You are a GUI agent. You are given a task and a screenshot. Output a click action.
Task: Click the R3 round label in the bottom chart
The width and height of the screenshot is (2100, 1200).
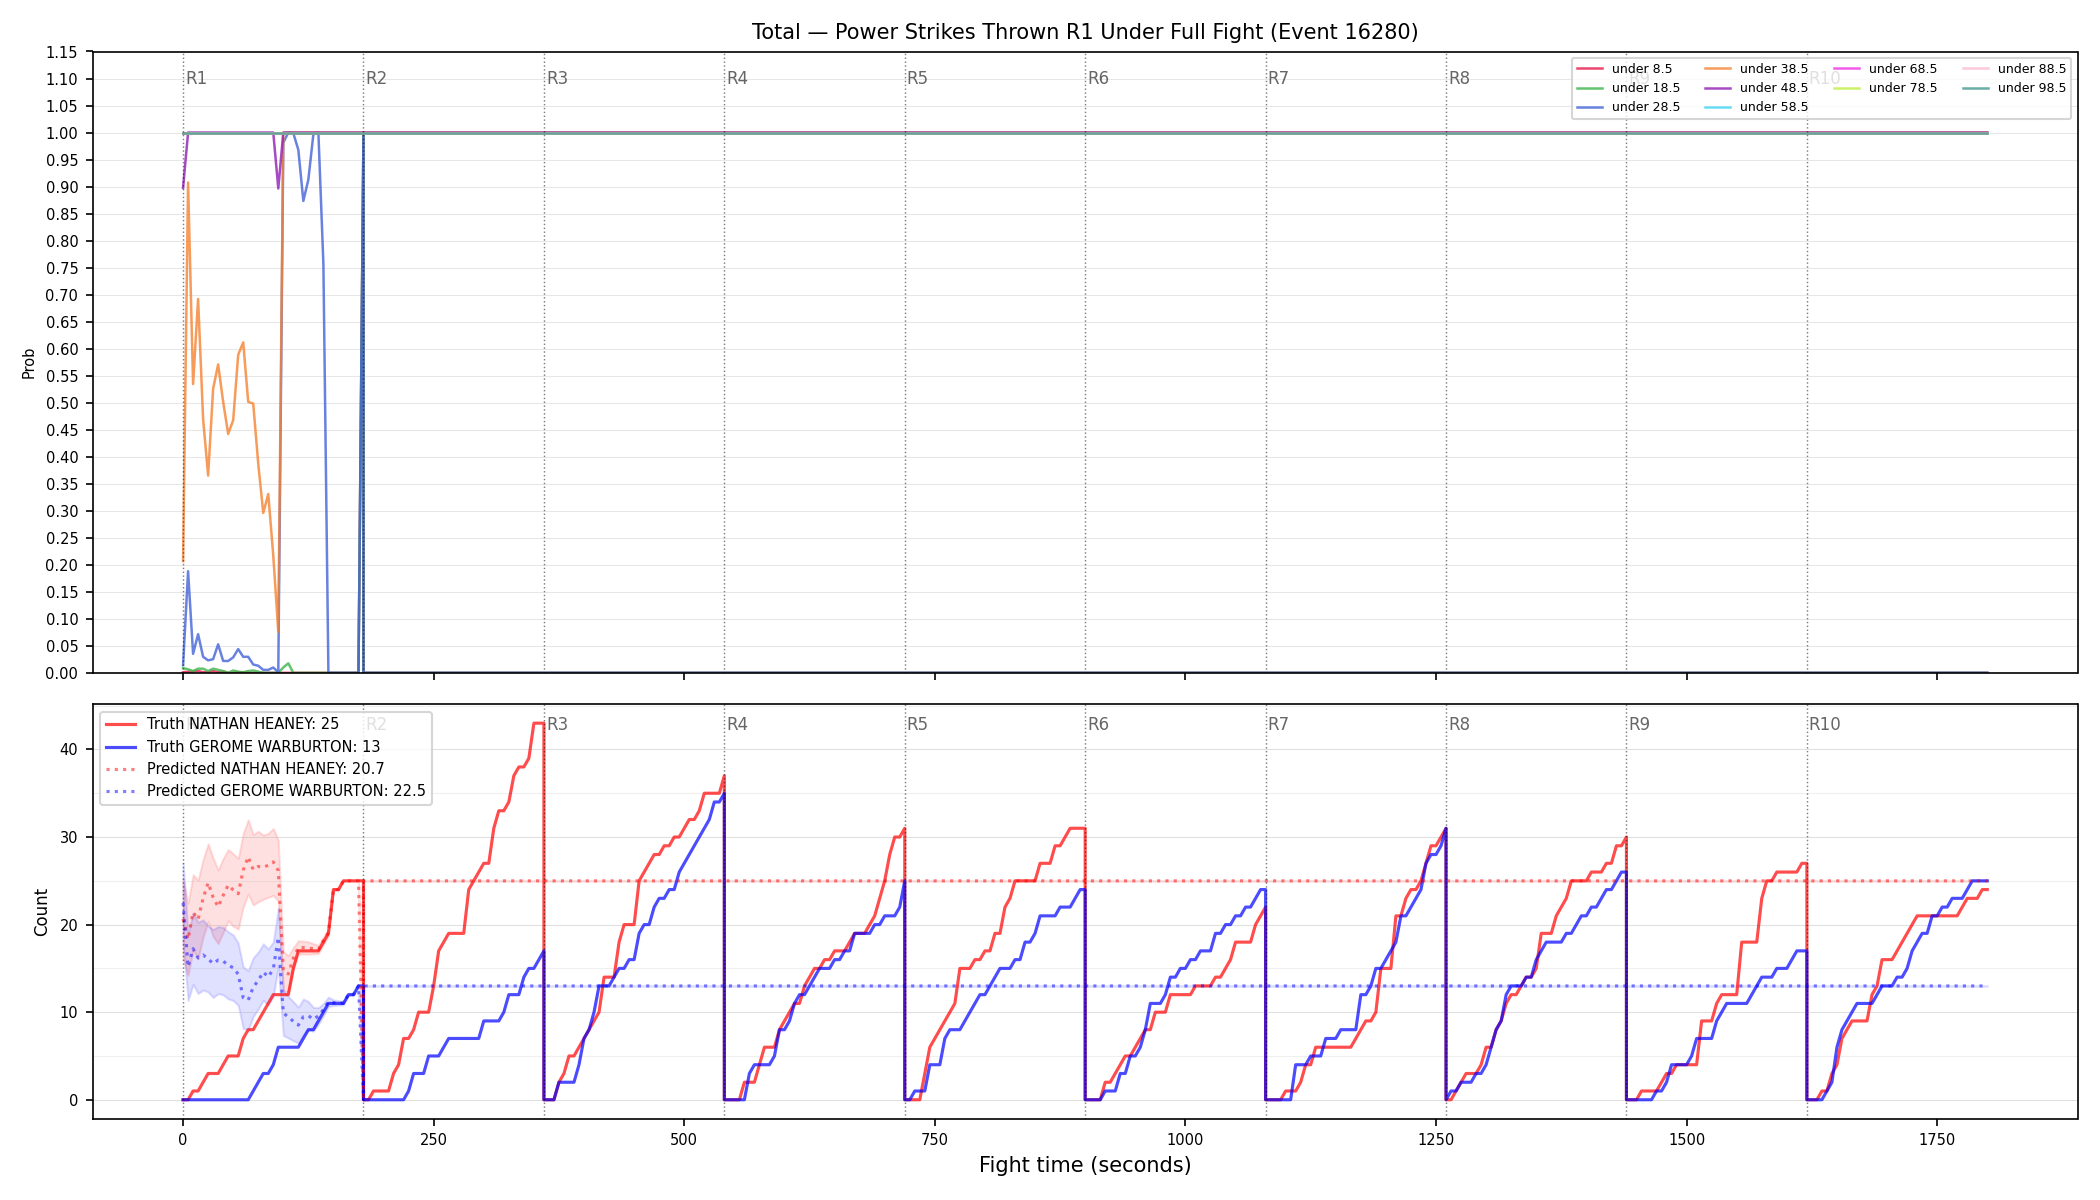click(557, 724)
